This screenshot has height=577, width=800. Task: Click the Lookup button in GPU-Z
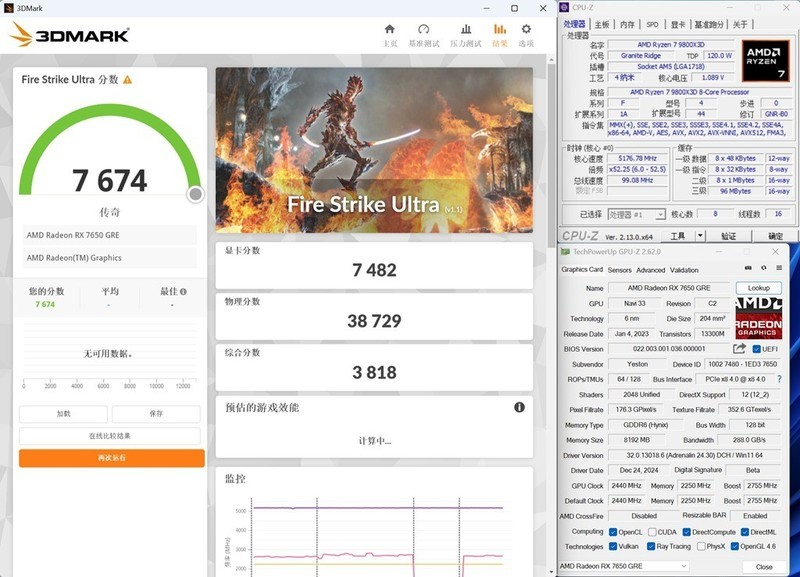coord(759,286)
